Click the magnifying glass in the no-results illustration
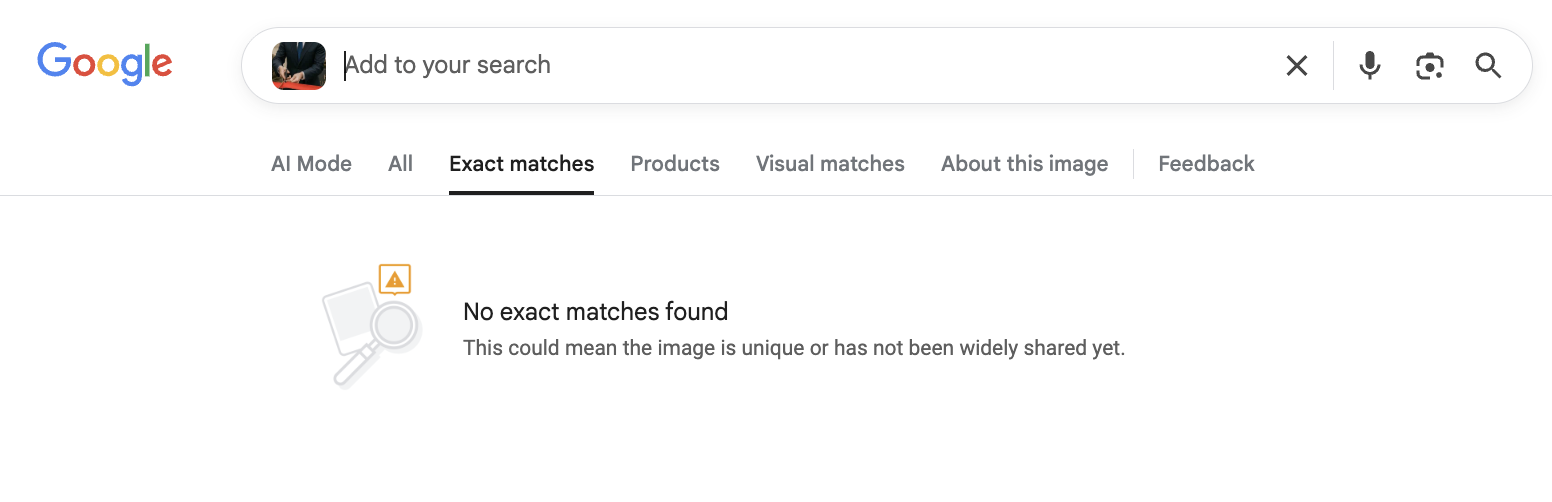Viewport: 1552px width, 502px height. [393, 325]
